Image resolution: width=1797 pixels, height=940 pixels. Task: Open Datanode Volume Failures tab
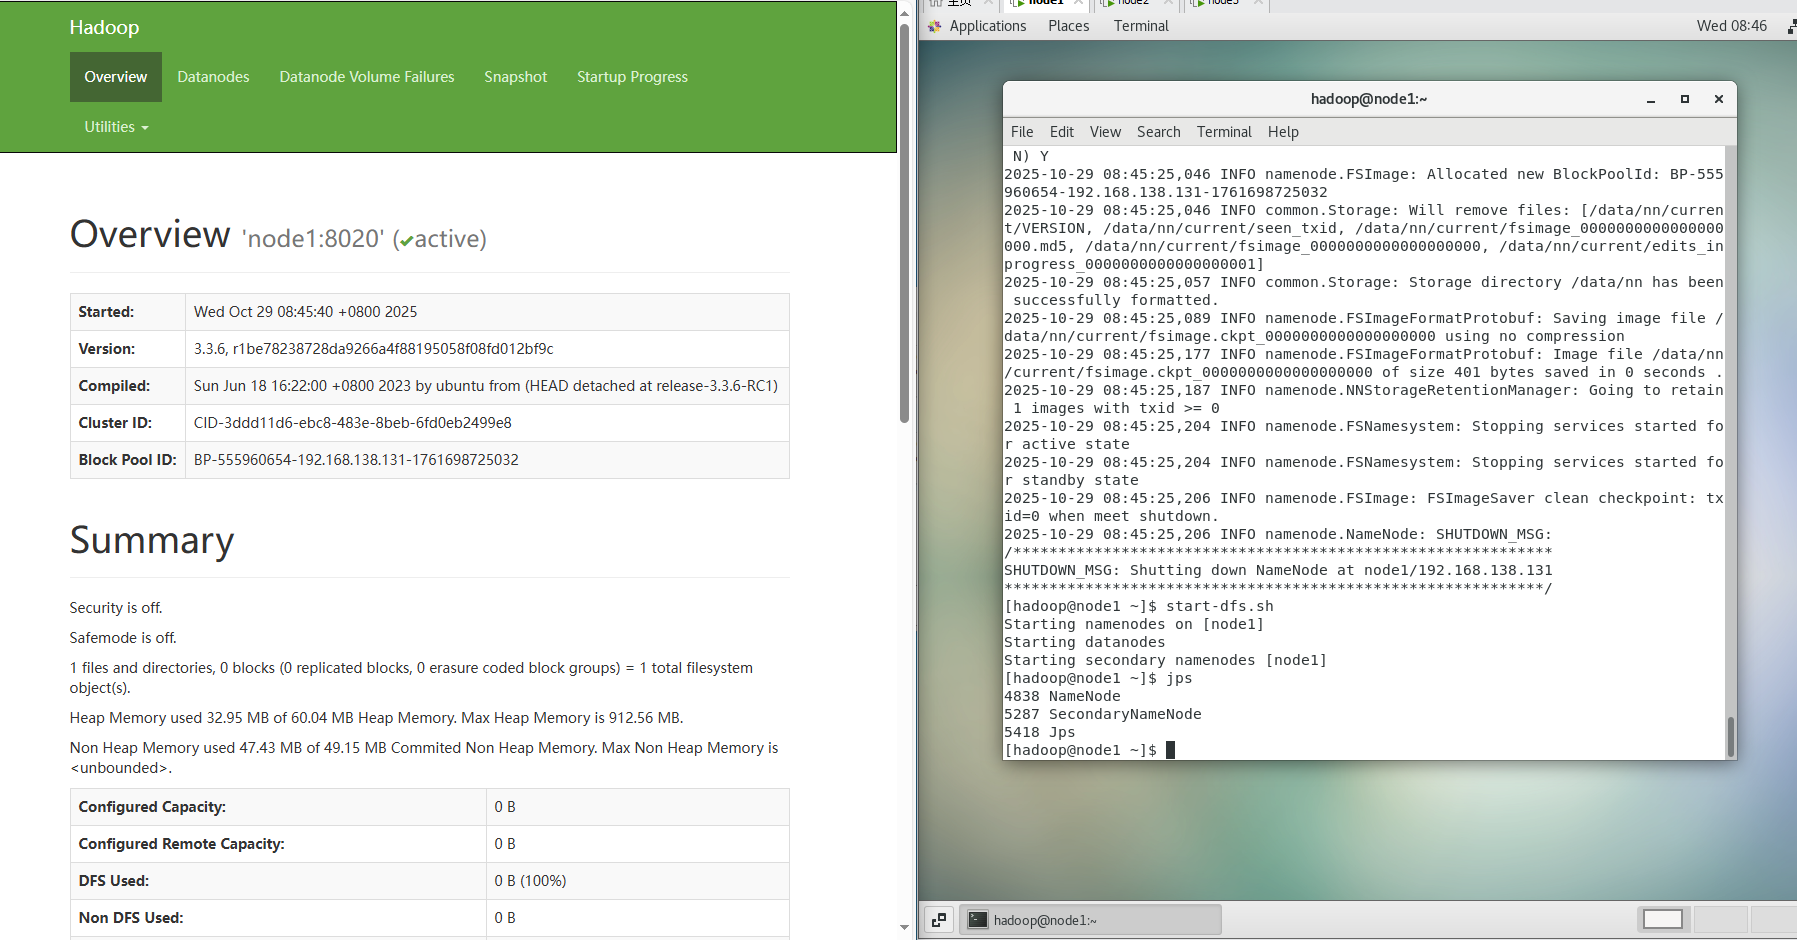click(x=367, y=77)
